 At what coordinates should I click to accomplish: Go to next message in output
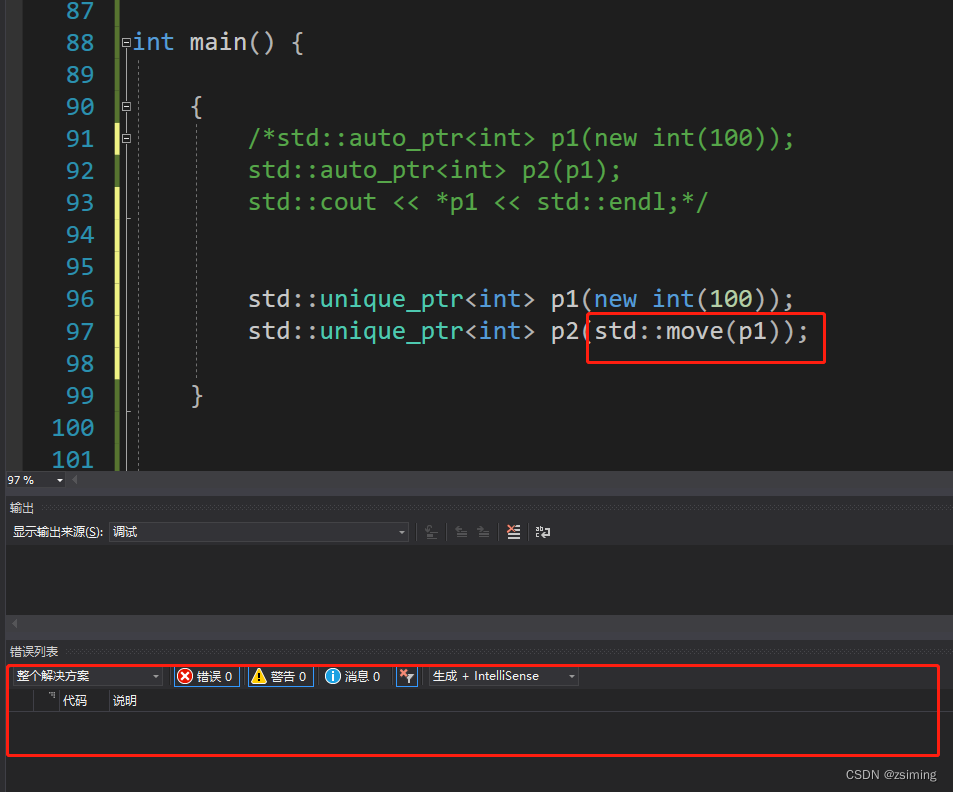[x=483, y=532]
